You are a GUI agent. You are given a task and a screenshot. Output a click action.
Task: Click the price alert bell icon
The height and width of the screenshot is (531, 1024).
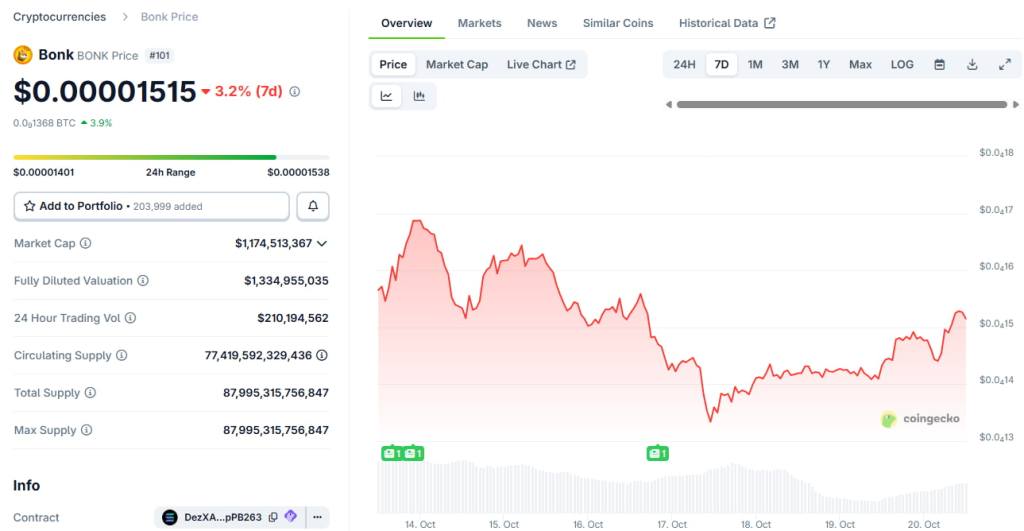(313, 206)
